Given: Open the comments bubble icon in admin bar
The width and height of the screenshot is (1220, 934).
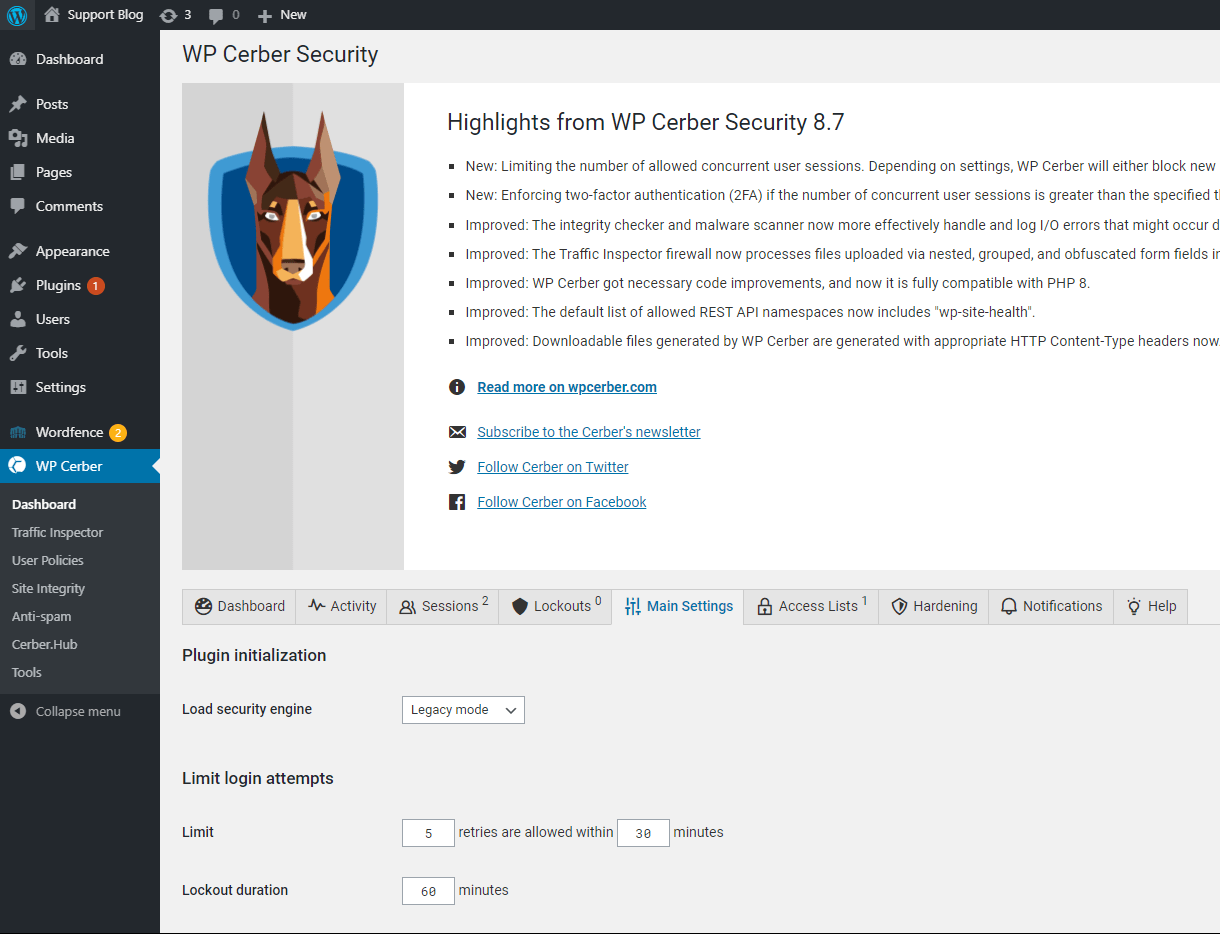Looking at the screenshot, I should click(216, 15).
